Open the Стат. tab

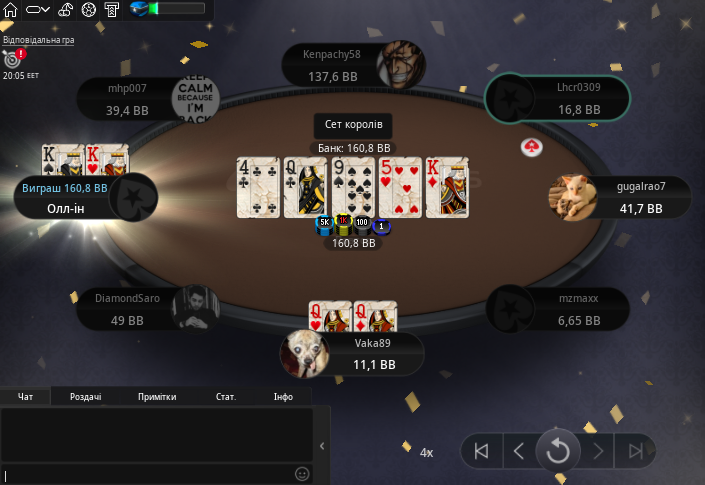point(226,397)
